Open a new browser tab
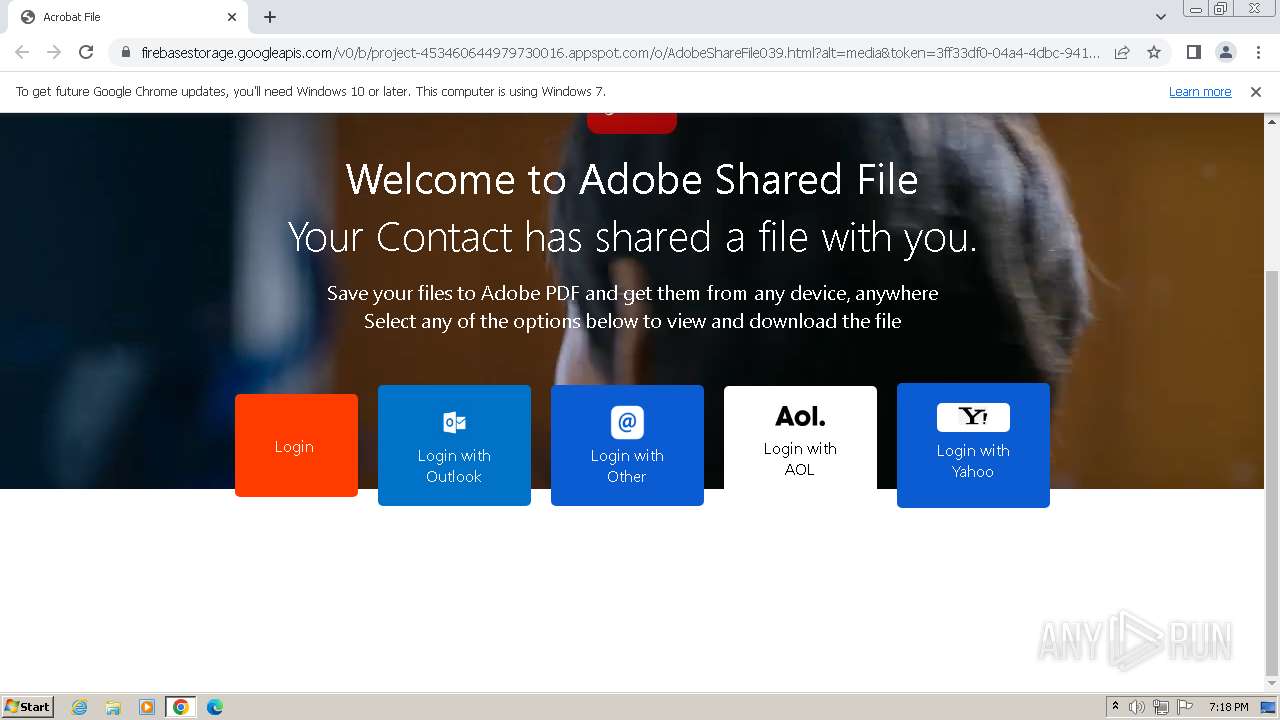 pos(270,17)
